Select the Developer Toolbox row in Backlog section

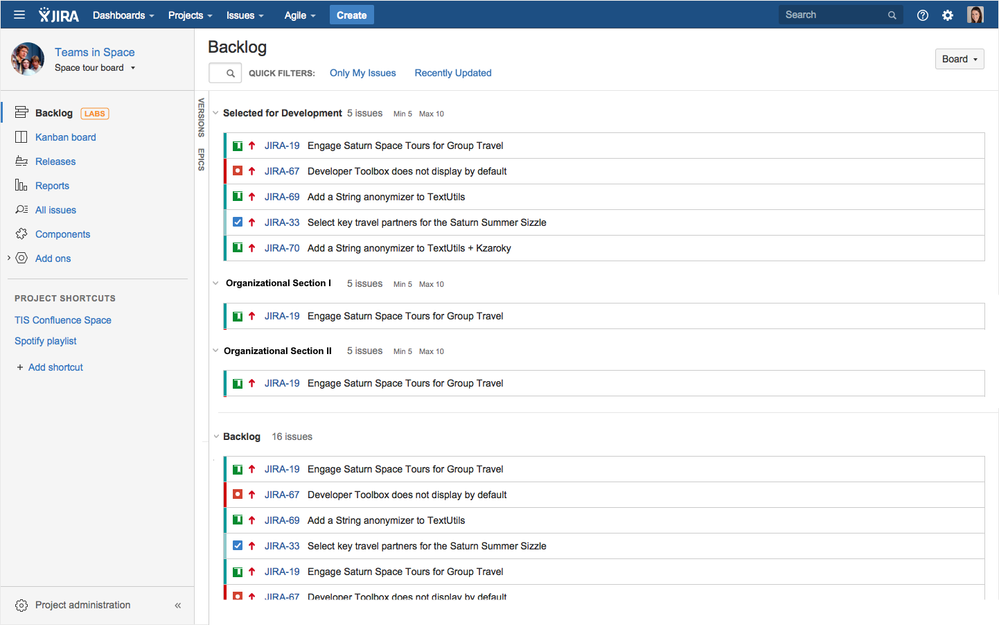tap(604, 494)
